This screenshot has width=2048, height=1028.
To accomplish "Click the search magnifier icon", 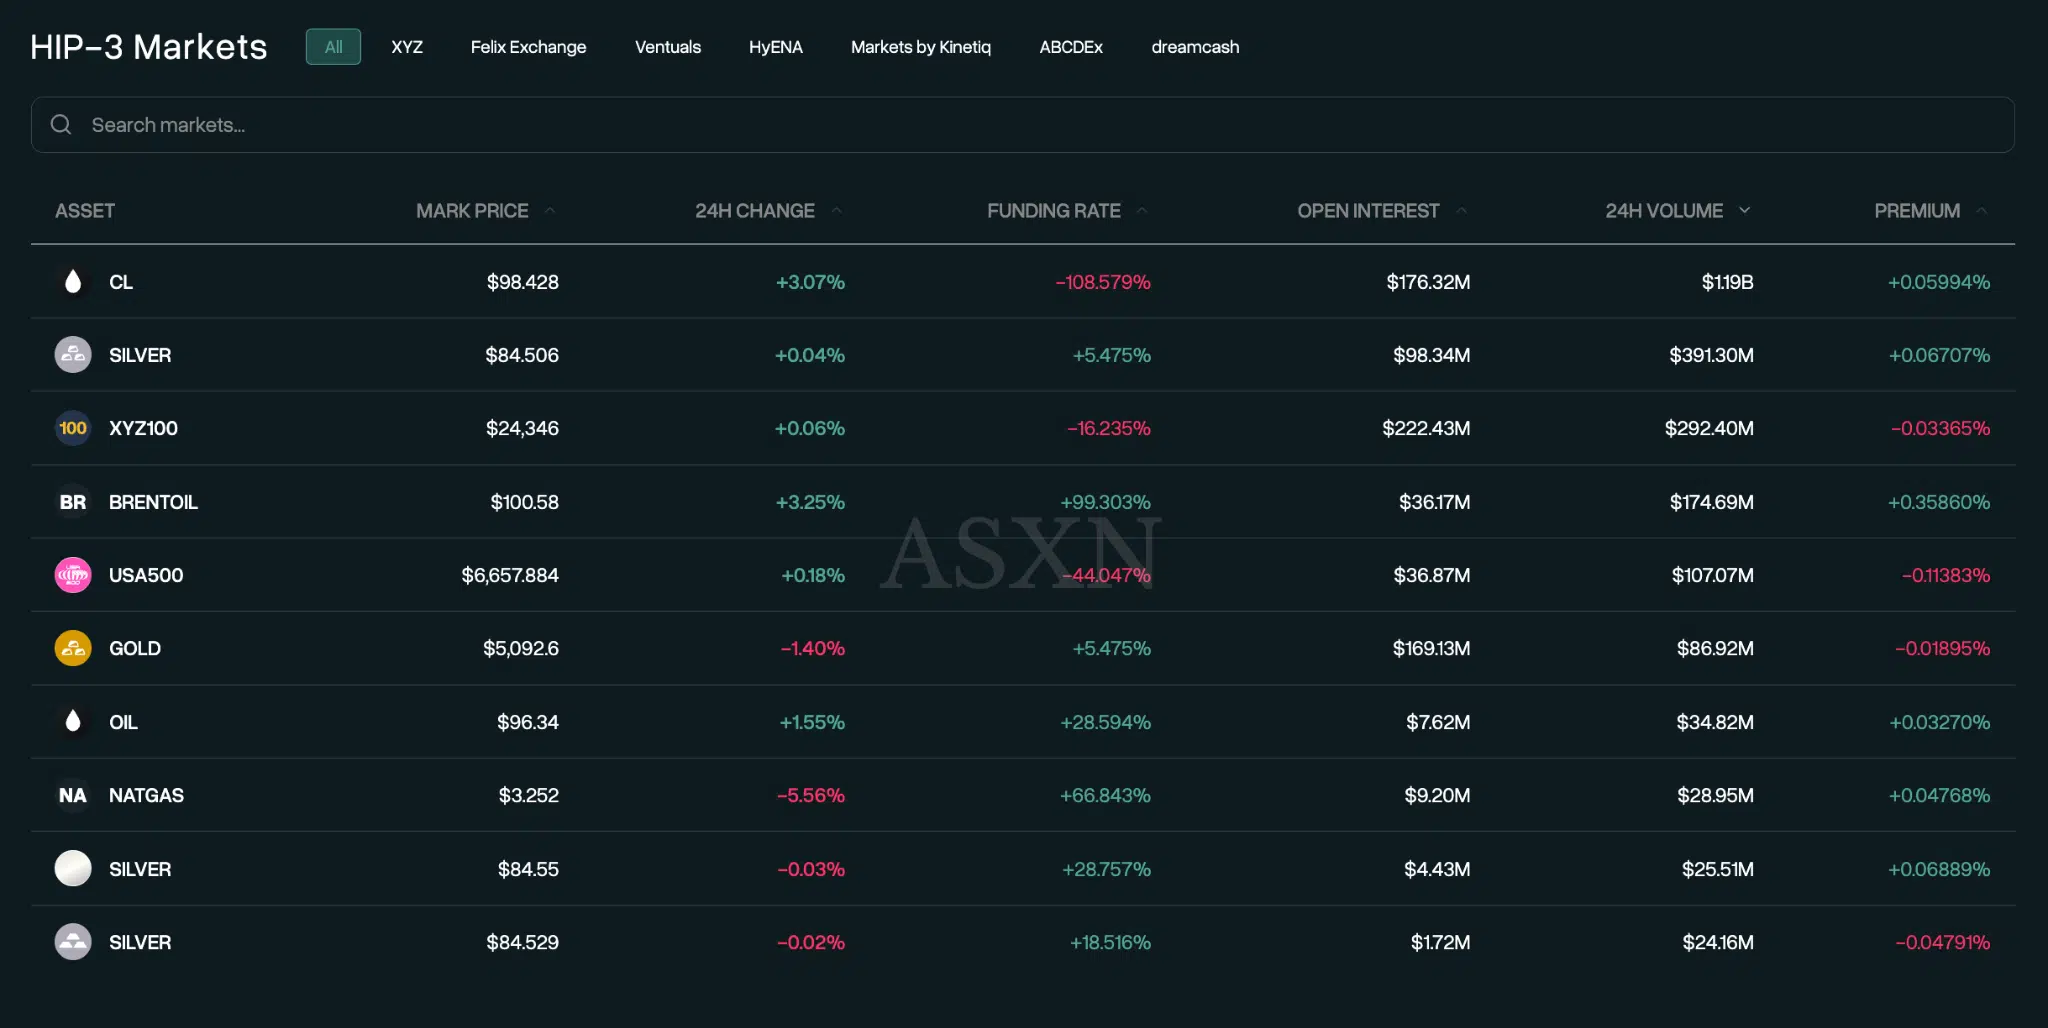I will pyautogui.click(x=61, y=125).
